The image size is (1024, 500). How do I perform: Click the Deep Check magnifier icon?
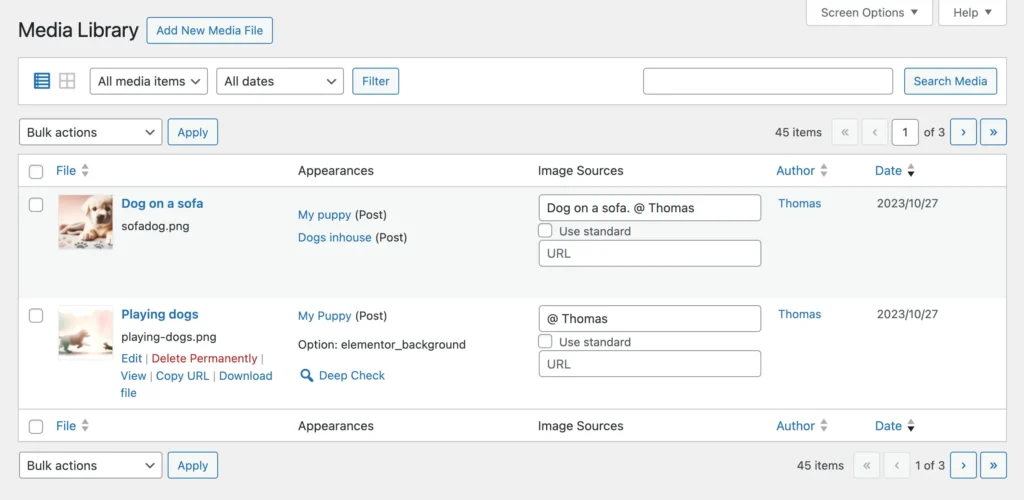click(307, 376)
